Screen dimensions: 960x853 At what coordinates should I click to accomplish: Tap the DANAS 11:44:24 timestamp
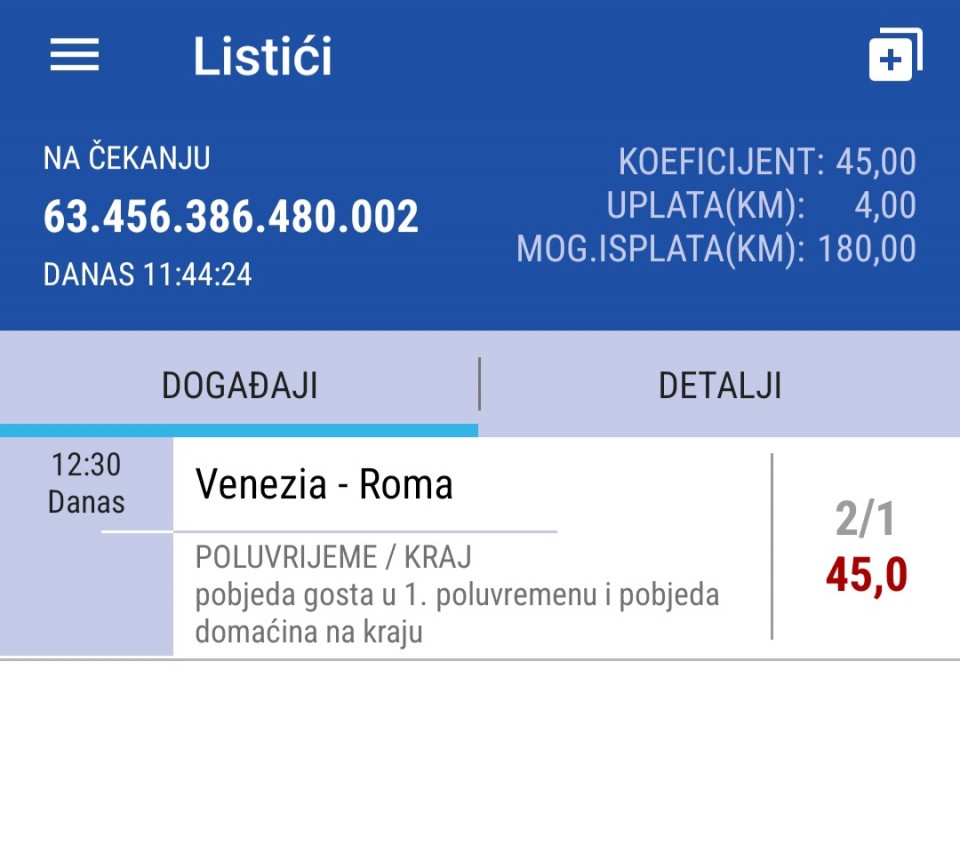point(148,274)
